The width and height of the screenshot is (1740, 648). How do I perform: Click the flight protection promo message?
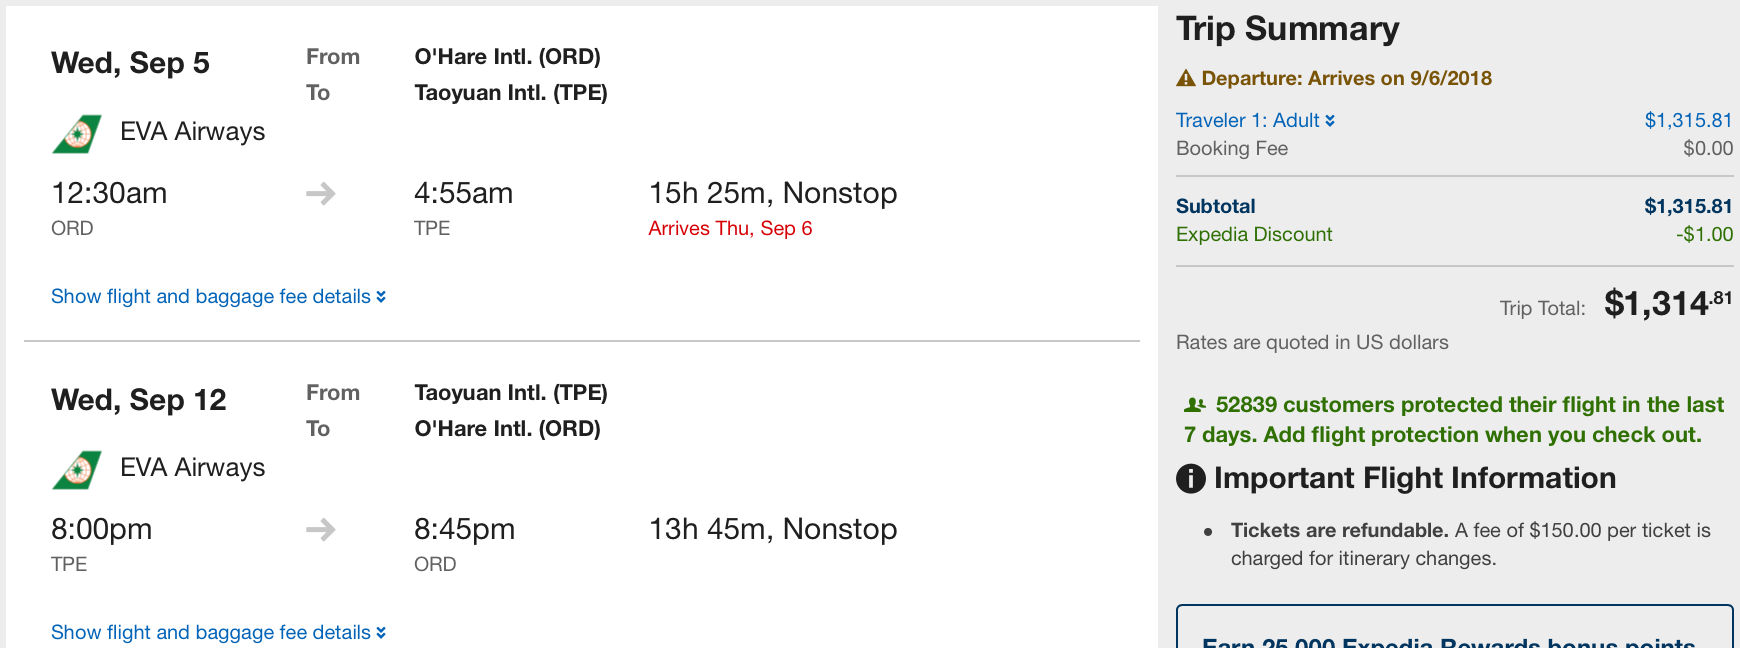(1453, 420)
